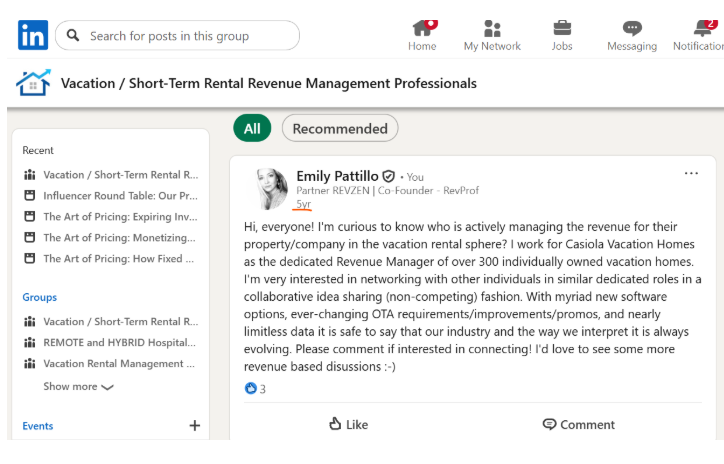Image resolution: width=724 pixels, height=464 pixels.
Task: Open the post's three-dot options menu
Action: point(691,174)
